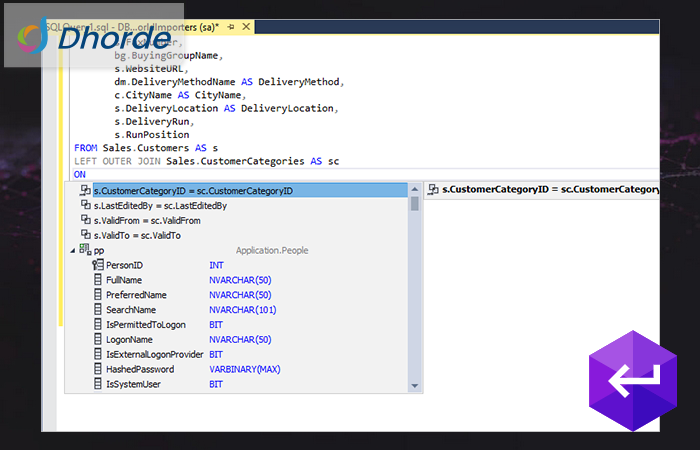Image resolution: width=700 pixels, height=450 pixels.
Task: Click the pin icon on the query tab
Action: [x=231, y=26]
